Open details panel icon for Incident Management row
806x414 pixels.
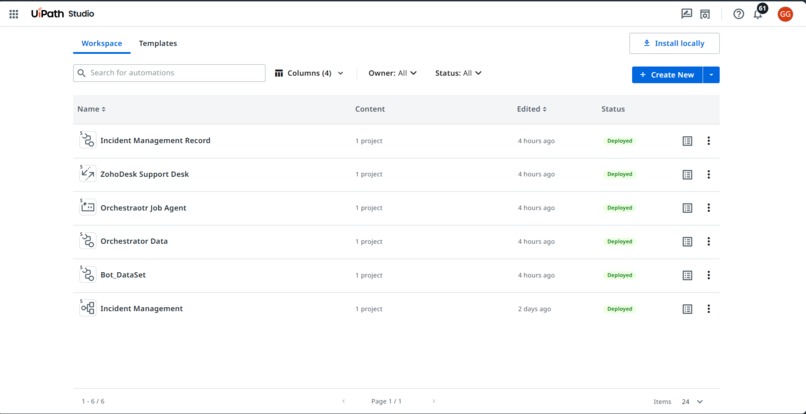tap(687, 309)
